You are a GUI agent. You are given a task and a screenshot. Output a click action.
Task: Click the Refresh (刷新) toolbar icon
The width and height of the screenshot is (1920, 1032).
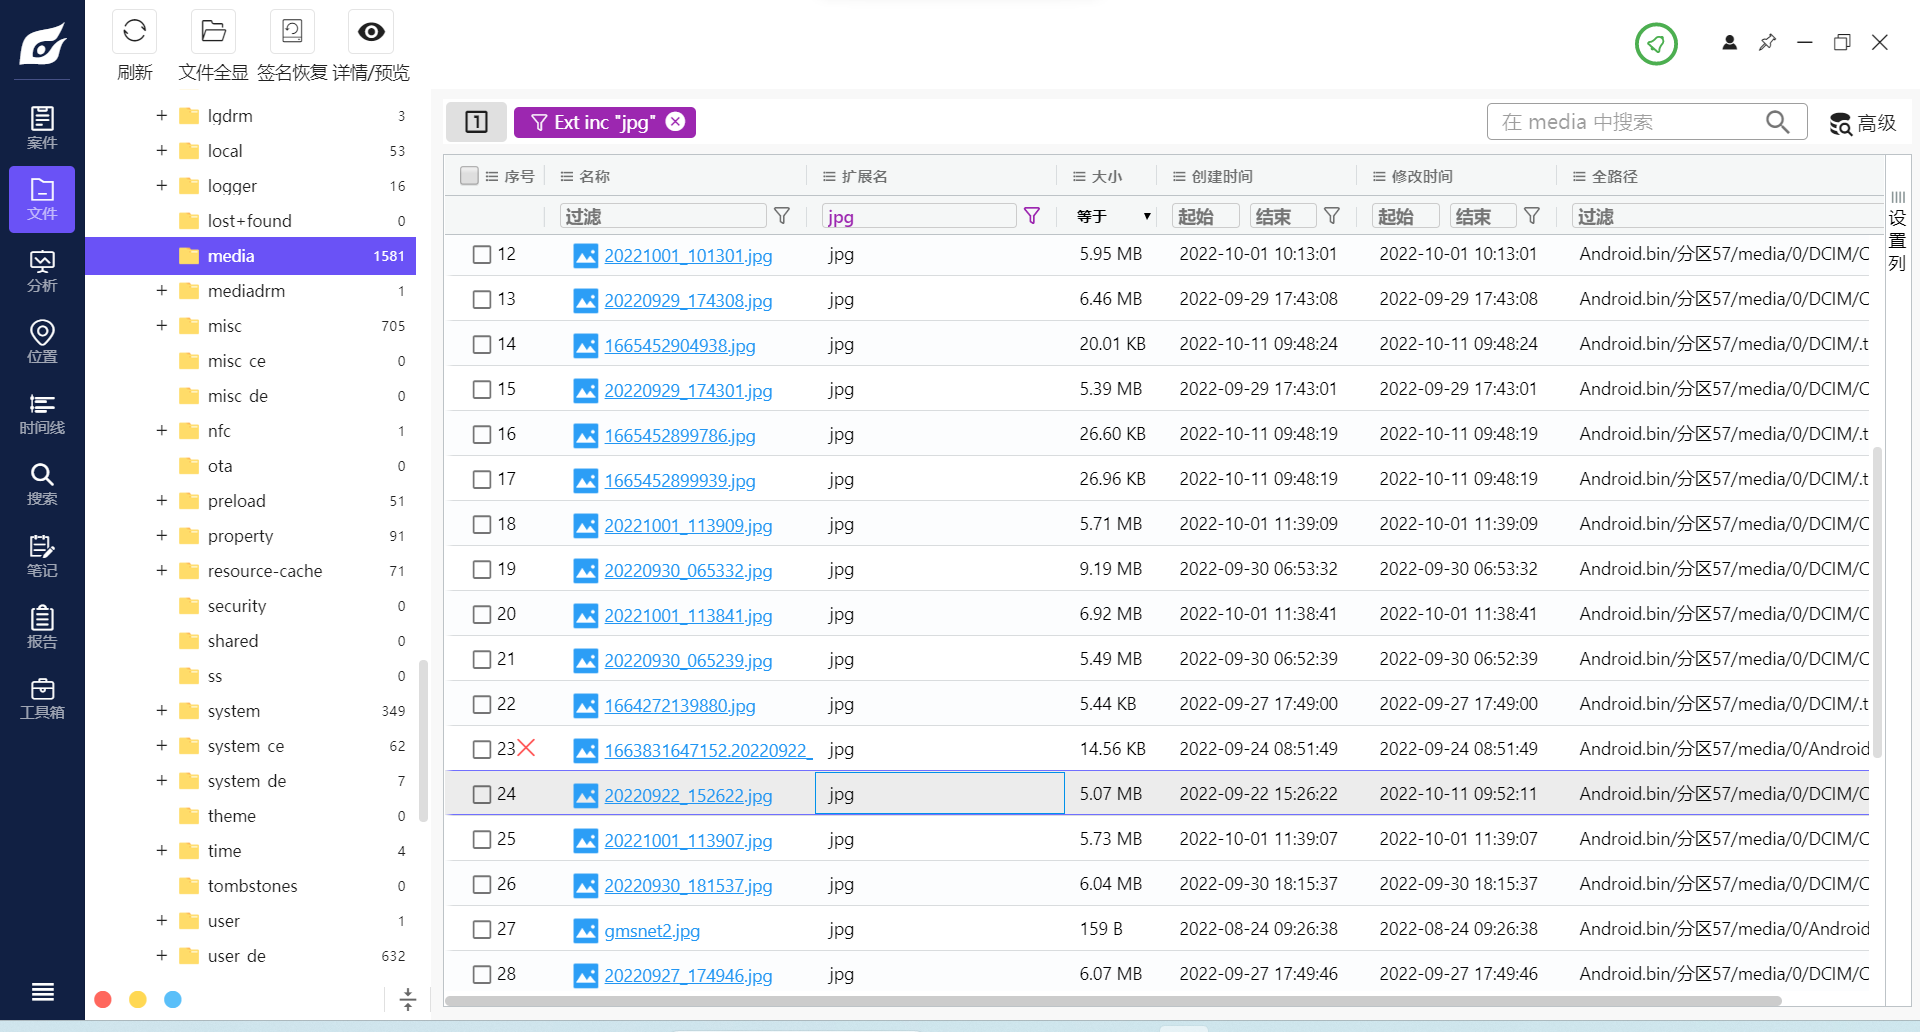click(x=134, y=32)
